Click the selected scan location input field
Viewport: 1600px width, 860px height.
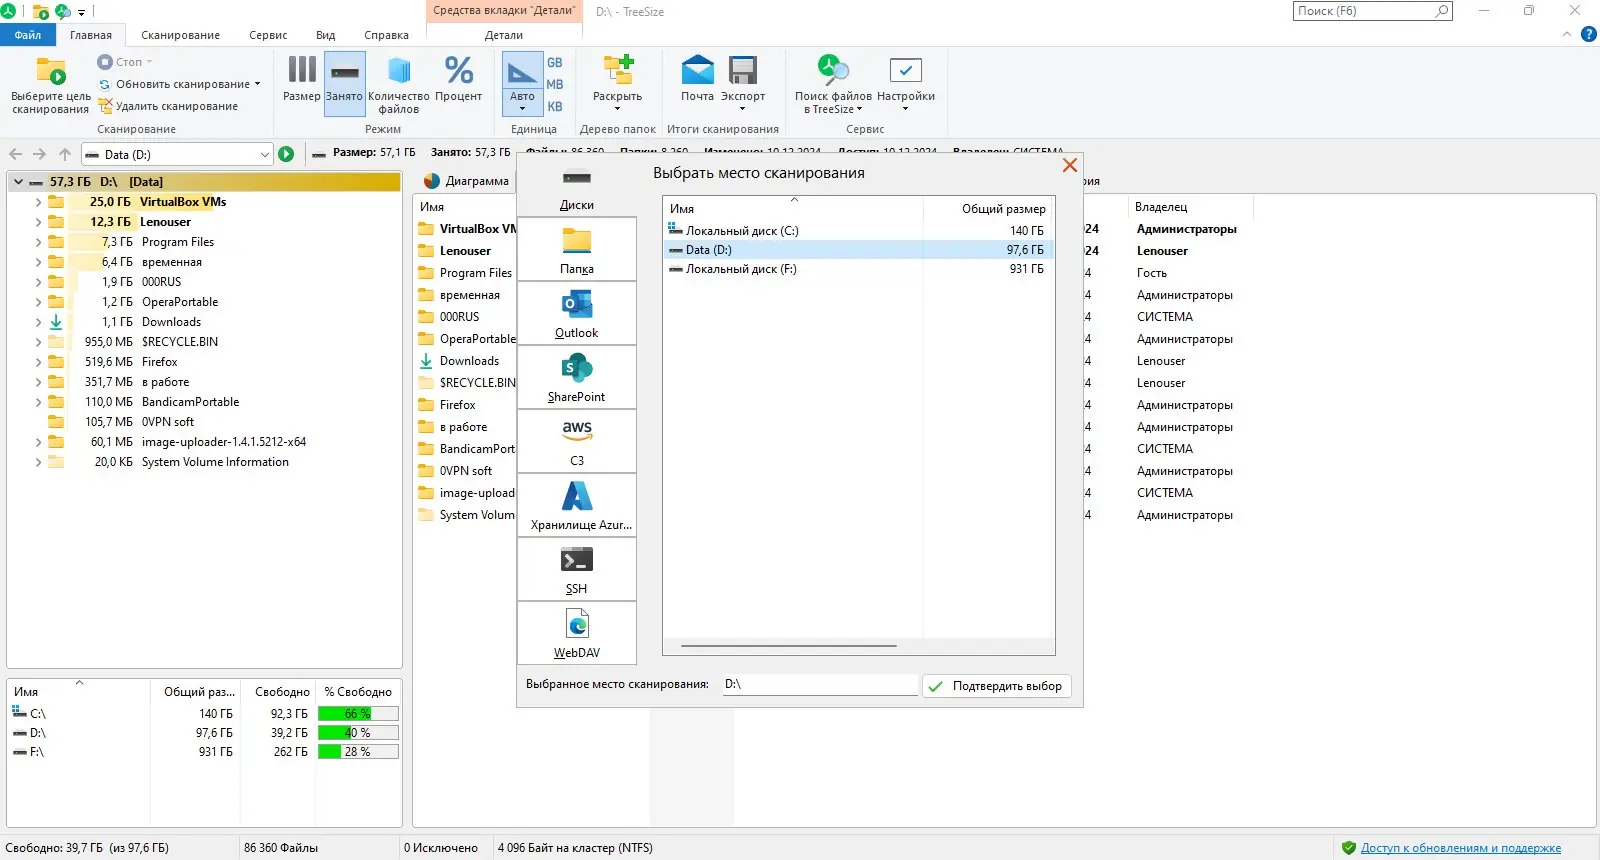tap(819, 685)
